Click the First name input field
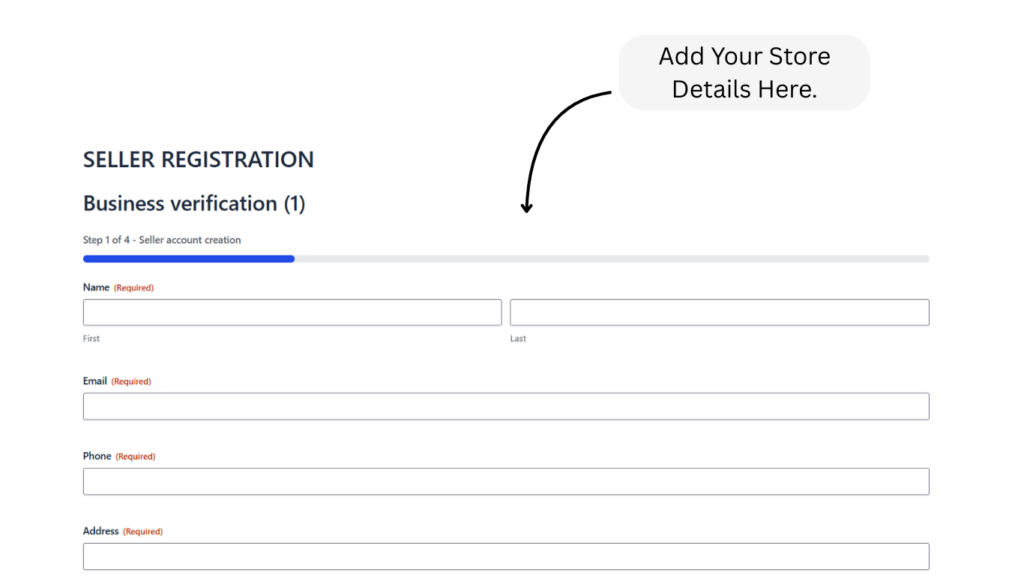 (x=292, y=312)
